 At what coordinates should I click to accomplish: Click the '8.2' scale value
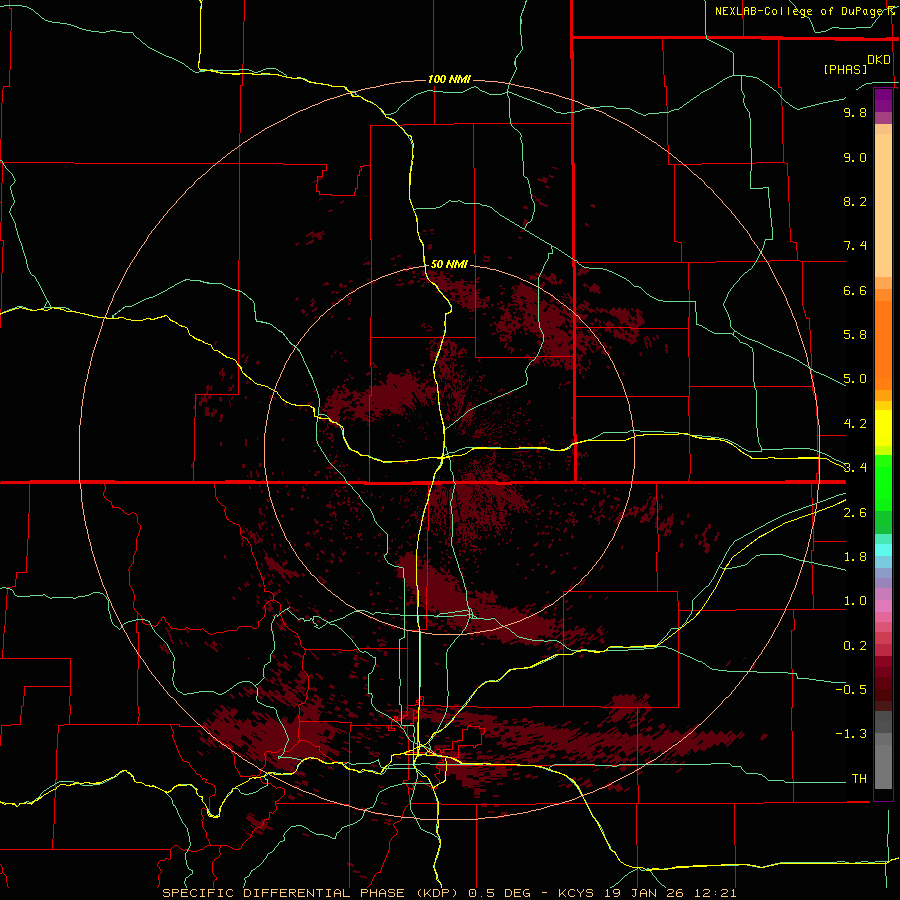point(855,201)
